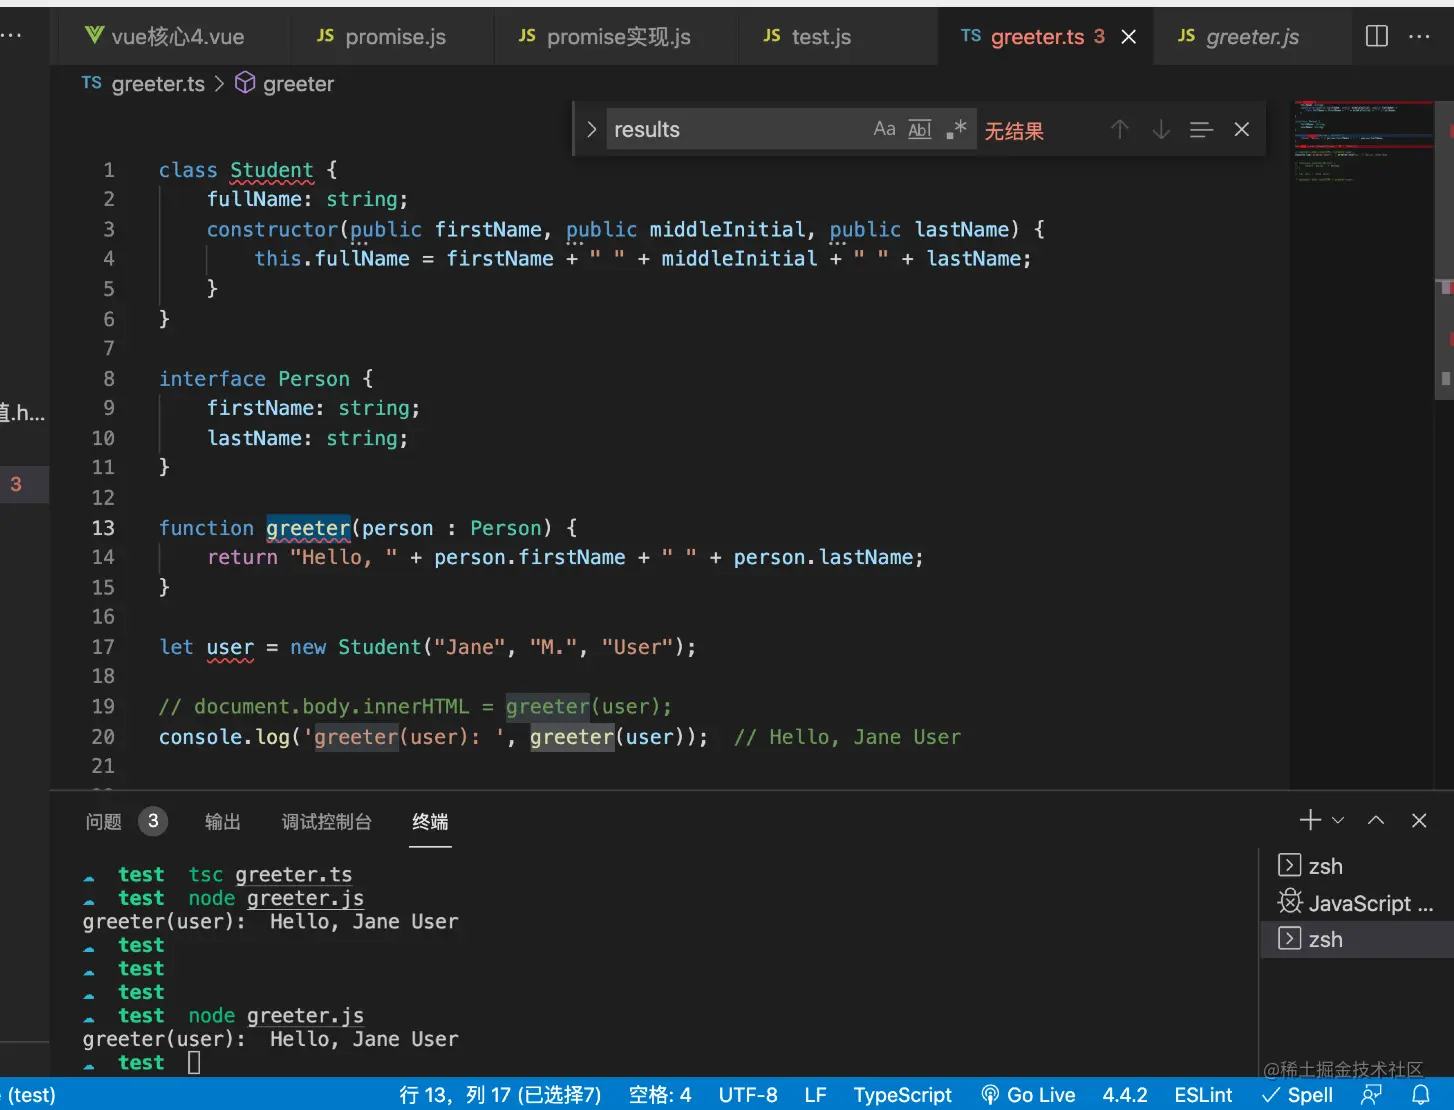Screen dimensions: 1454x1110
Task: Select the first zsh terminal
Action: click(x=1357, y=866)
